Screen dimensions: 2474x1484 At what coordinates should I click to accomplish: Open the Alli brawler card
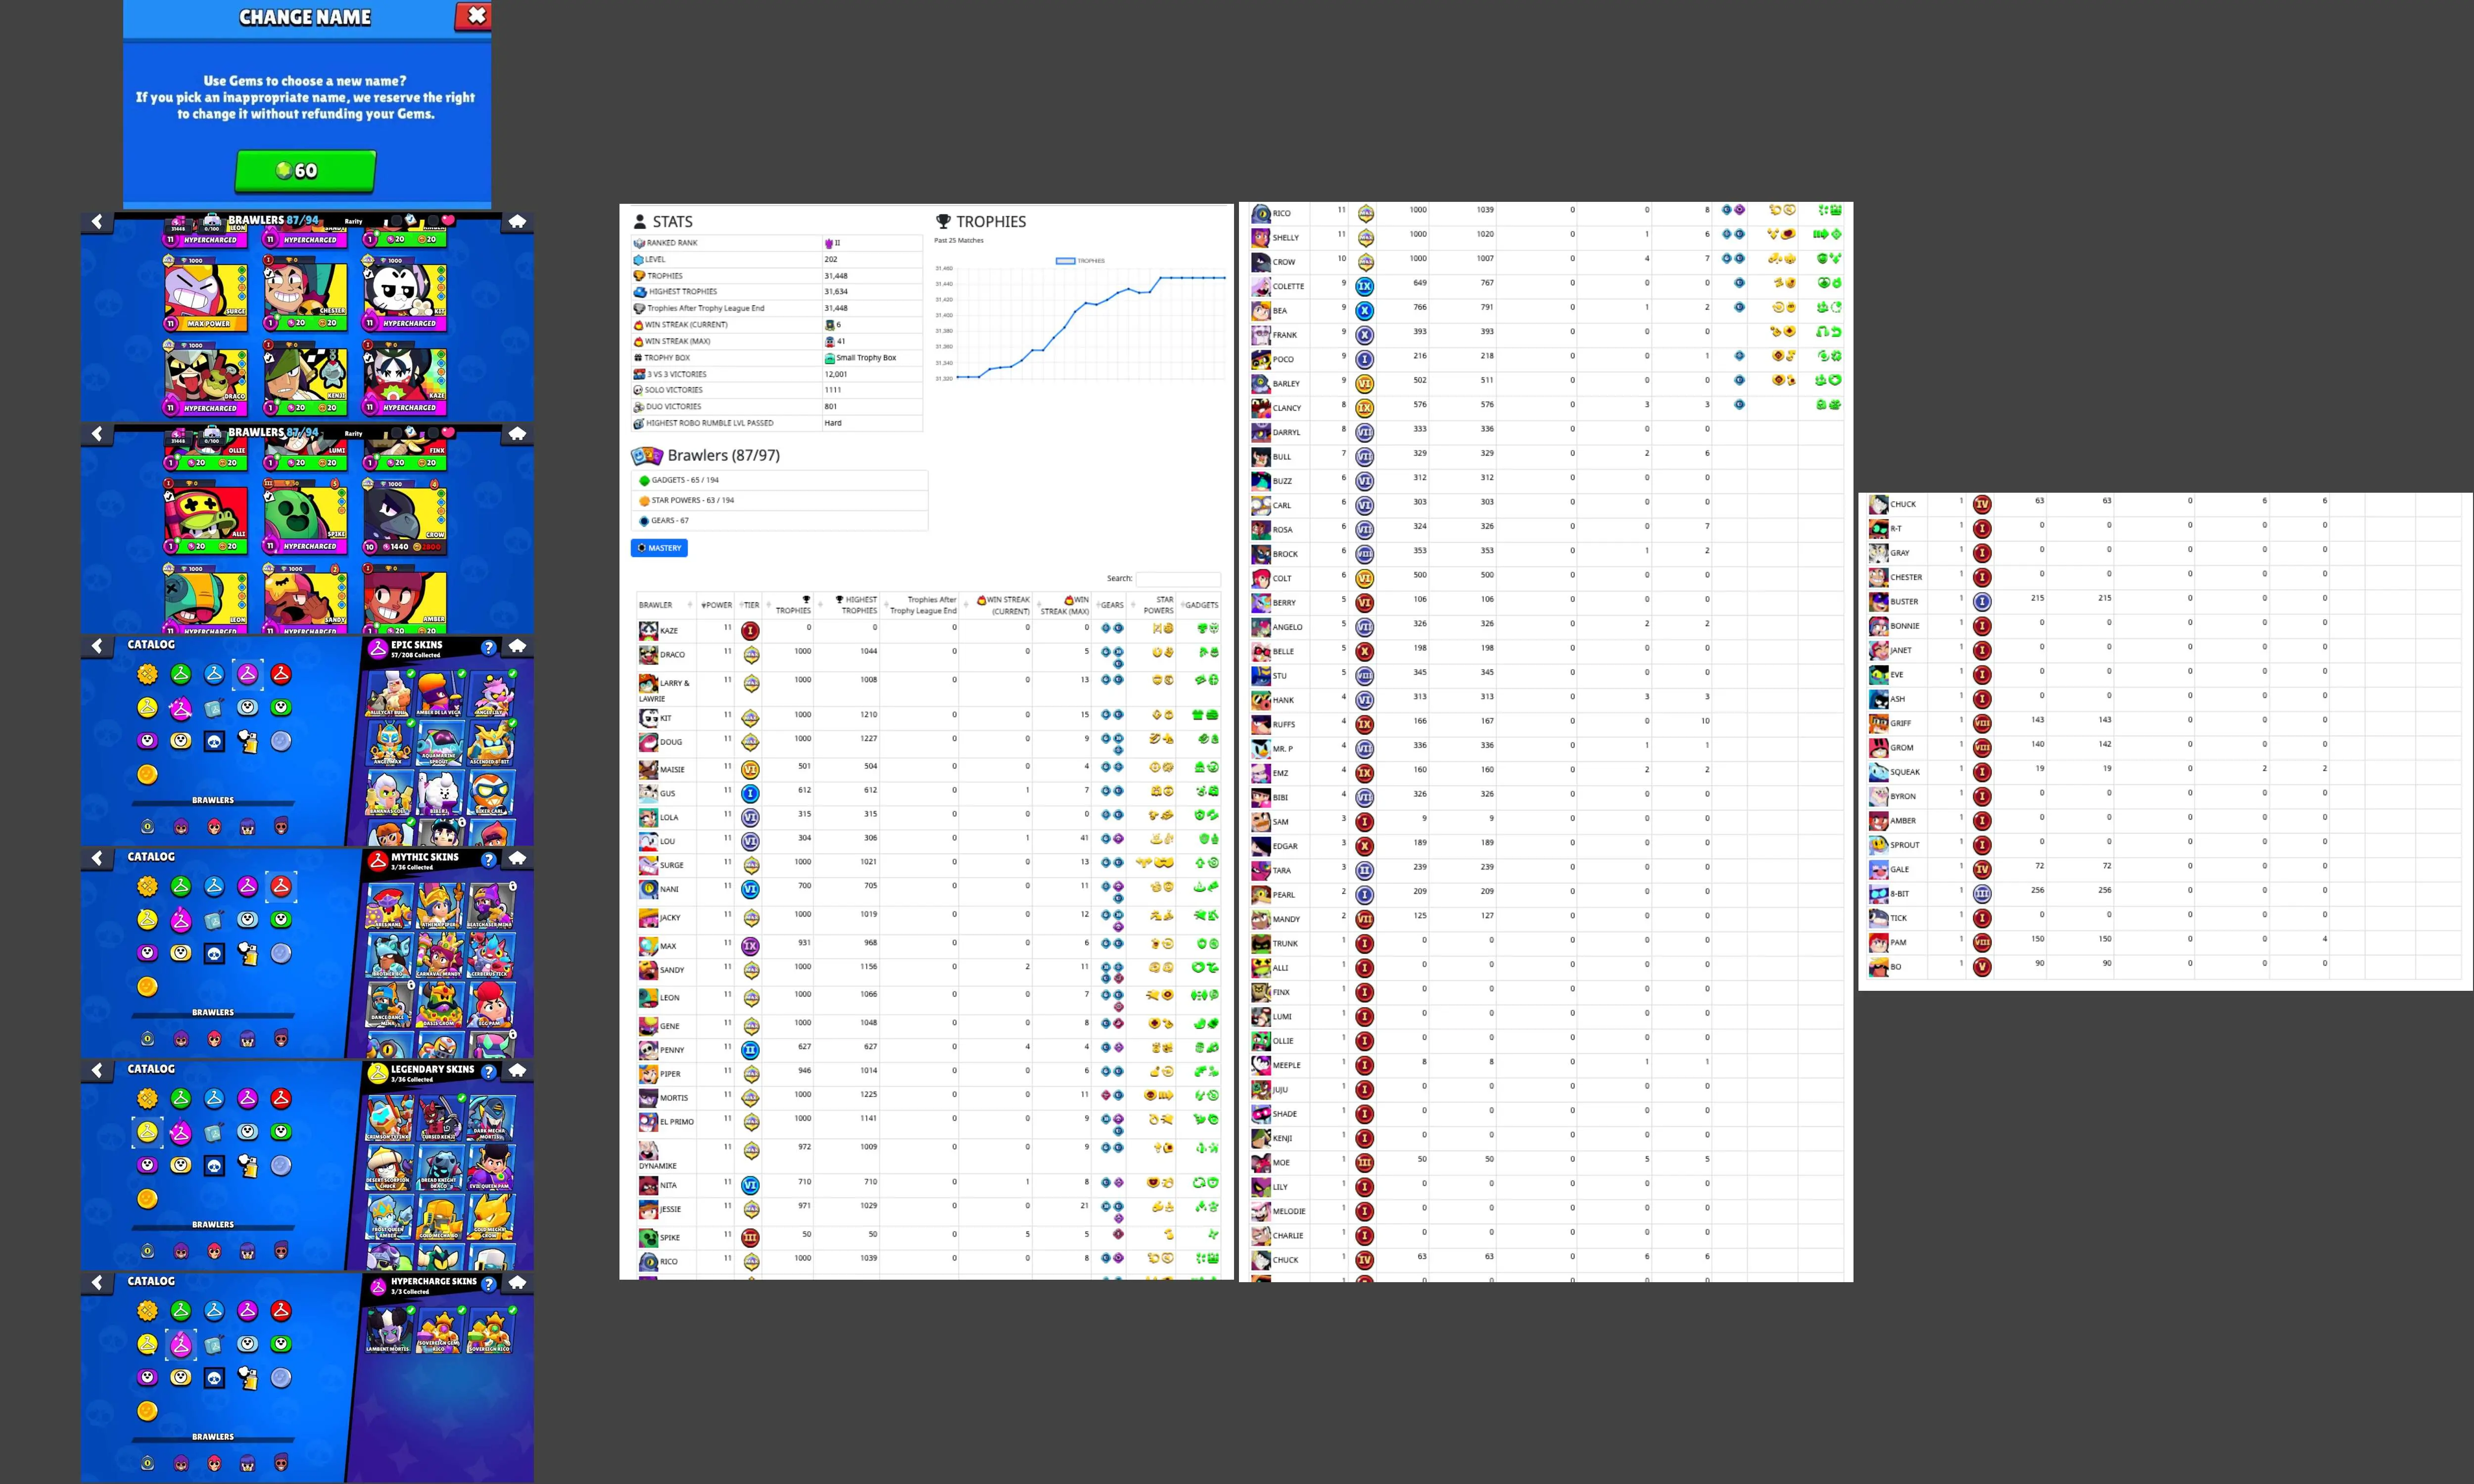click(x=206, y=518)
